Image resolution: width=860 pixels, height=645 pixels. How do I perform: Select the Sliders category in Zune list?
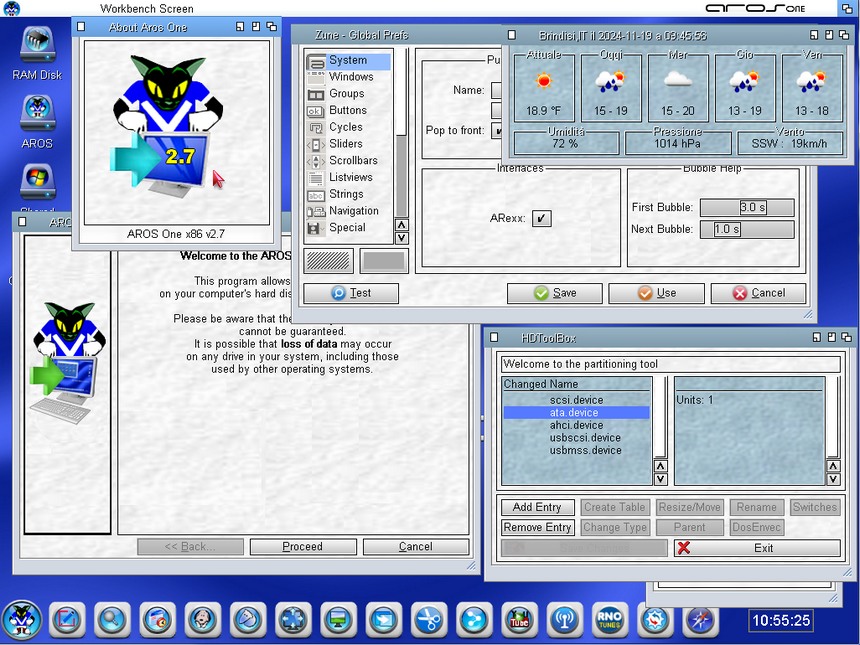click(x=348, y=144)
